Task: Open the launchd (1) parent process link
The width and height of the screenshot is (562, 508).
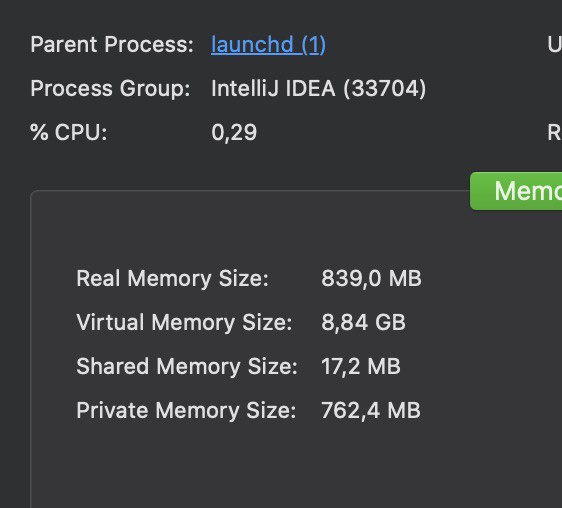Action: click(x=268, y=44)
